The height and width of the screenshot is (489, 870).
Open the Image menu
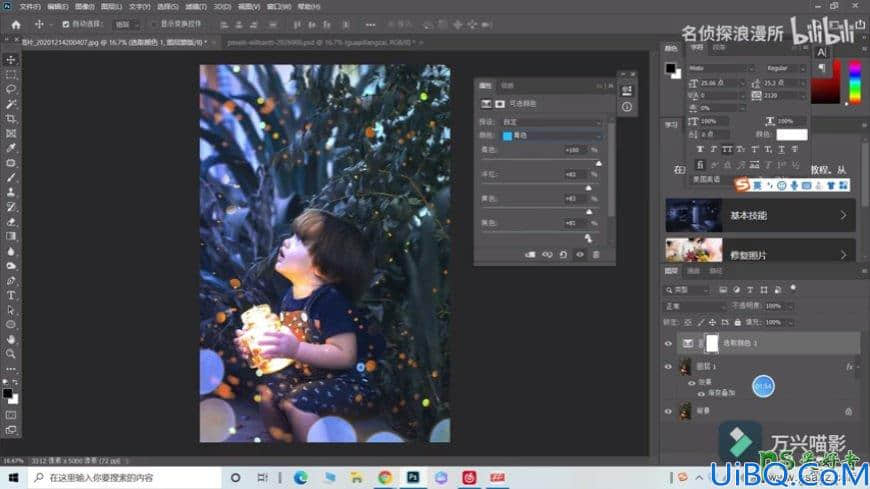click(84, 7)
